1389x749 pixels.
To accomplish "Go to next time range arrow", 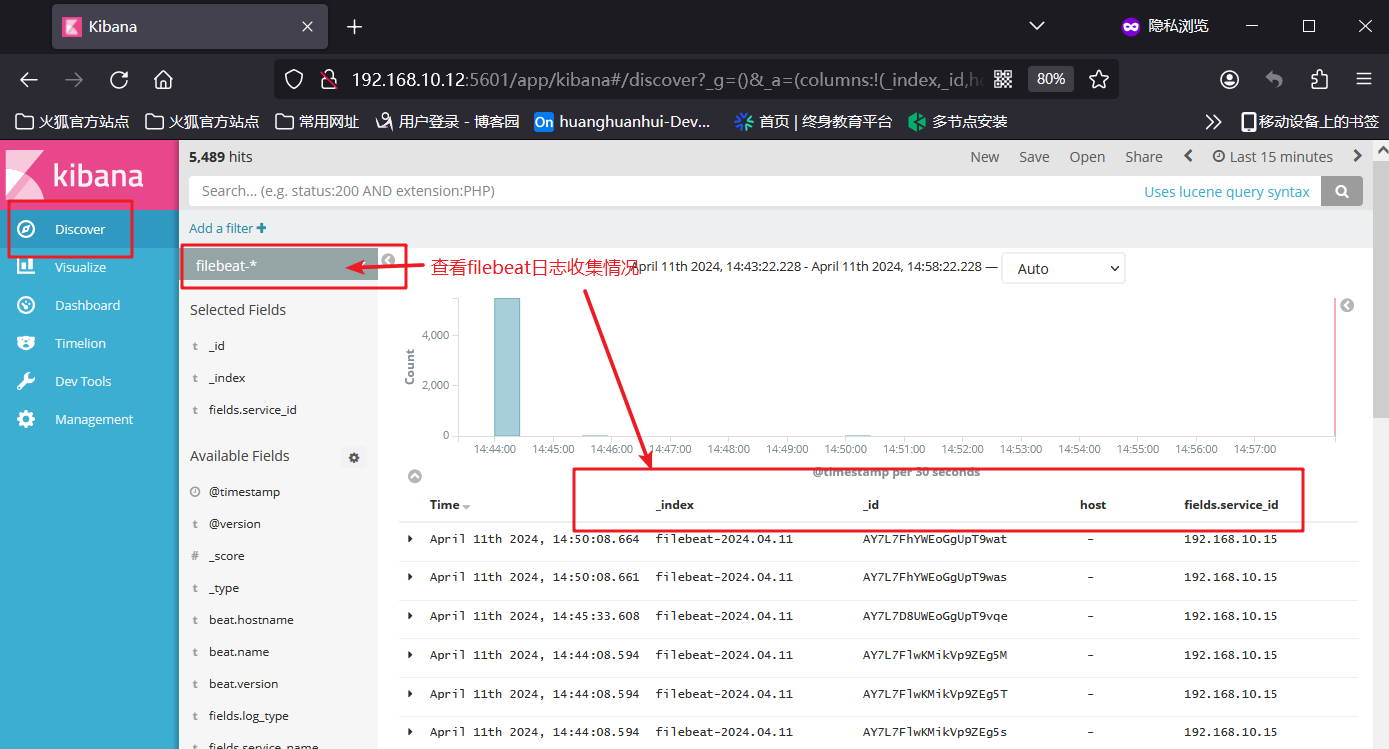I will pyautogui.click(x=1357, y=156).
